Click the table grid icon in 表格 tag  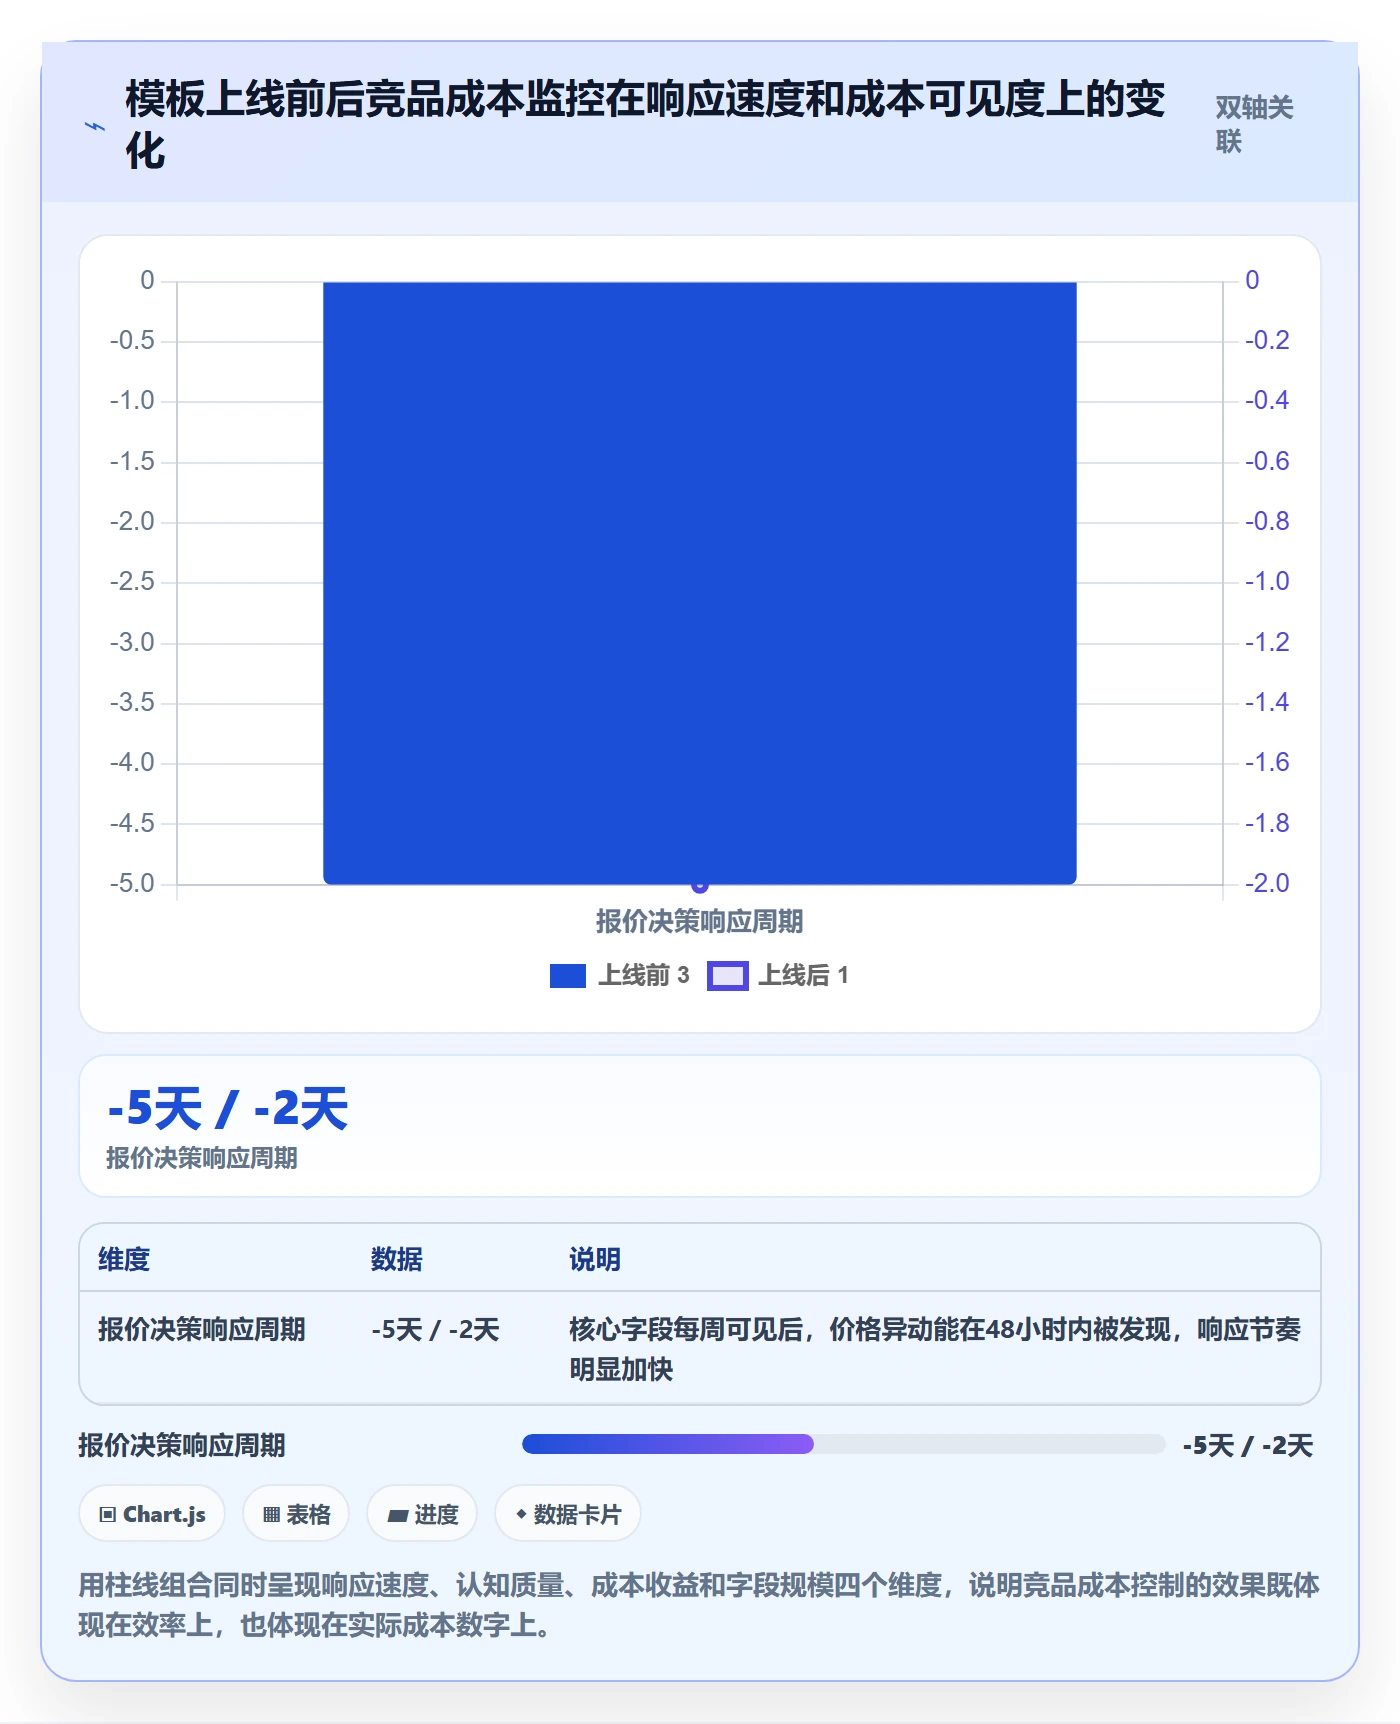271,1515
